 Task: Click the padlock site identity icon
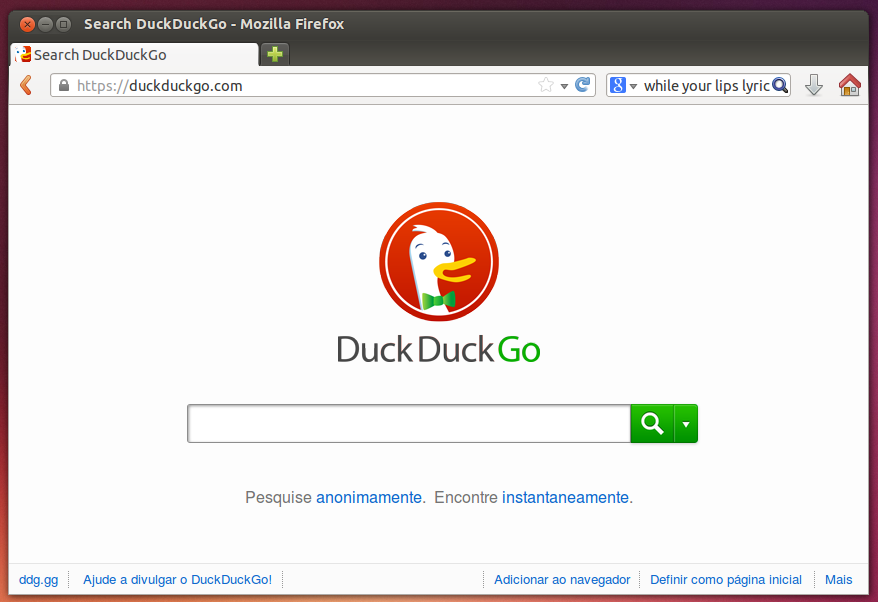[x=64, y=86]
